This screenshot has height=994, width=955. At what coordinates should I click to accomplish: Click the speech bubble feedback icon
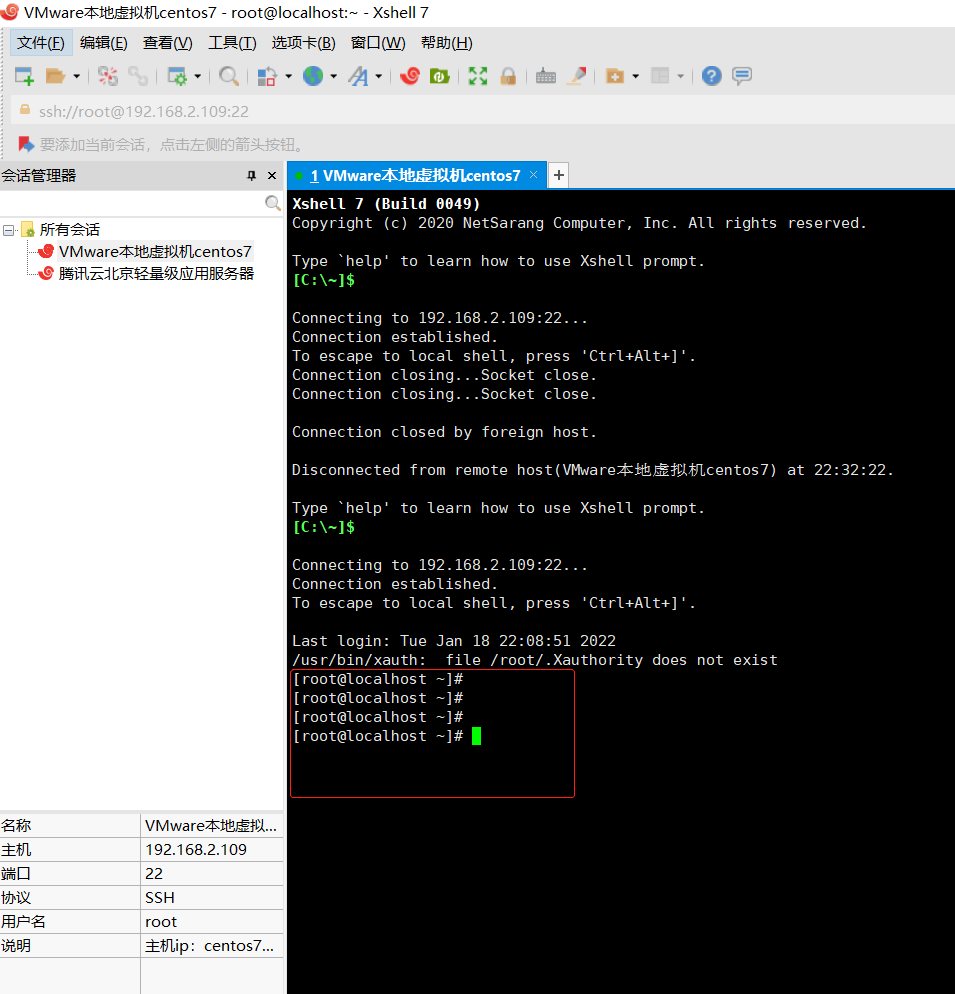click(742, 76)
